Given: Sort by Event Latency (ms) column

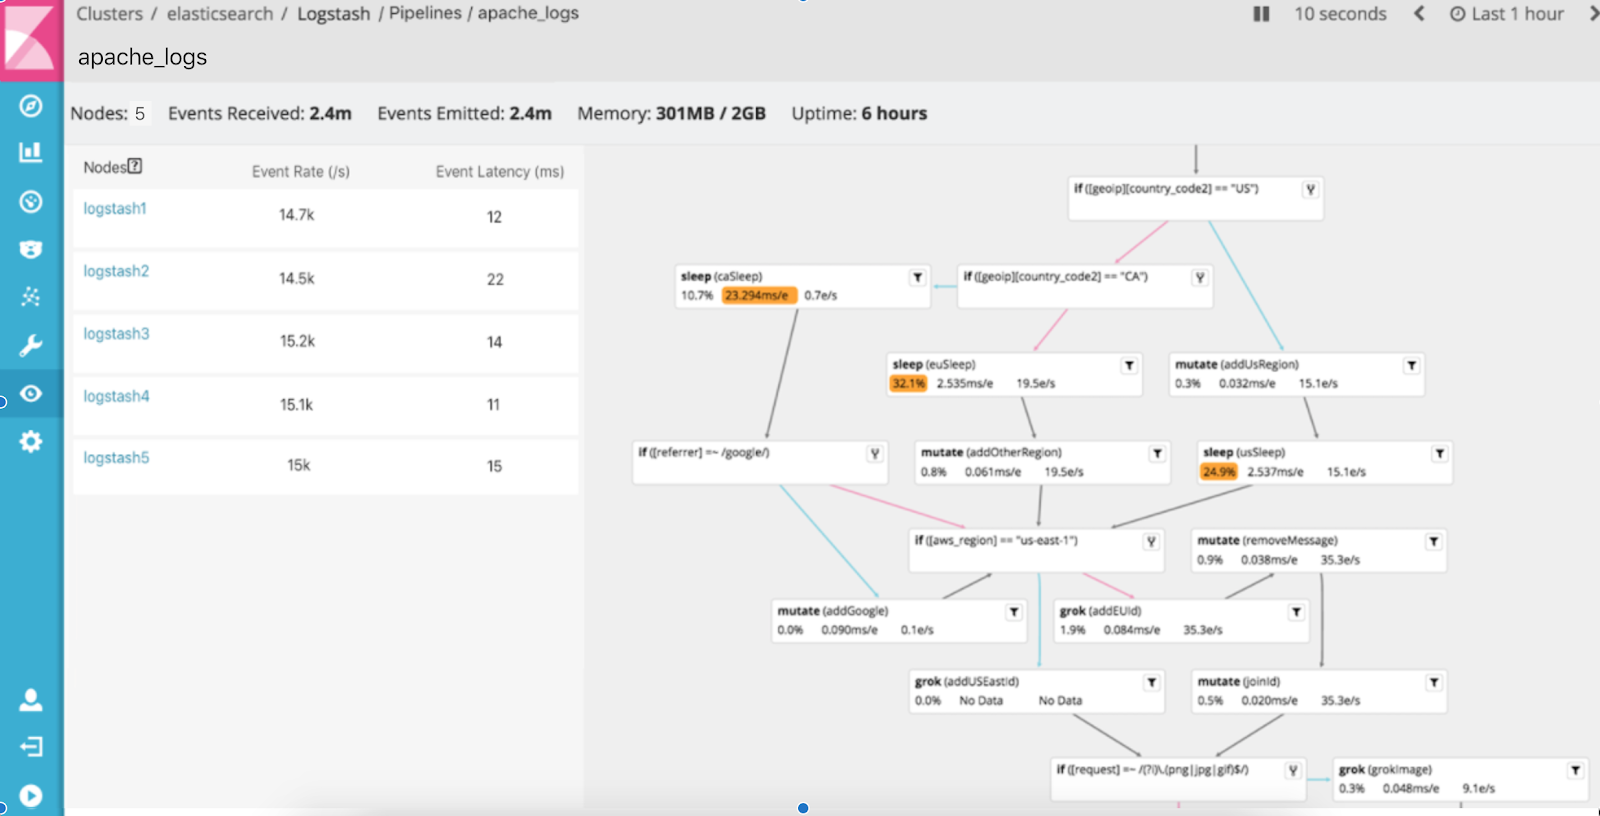Looking at the screenshot, I should (x=500, y=172).
